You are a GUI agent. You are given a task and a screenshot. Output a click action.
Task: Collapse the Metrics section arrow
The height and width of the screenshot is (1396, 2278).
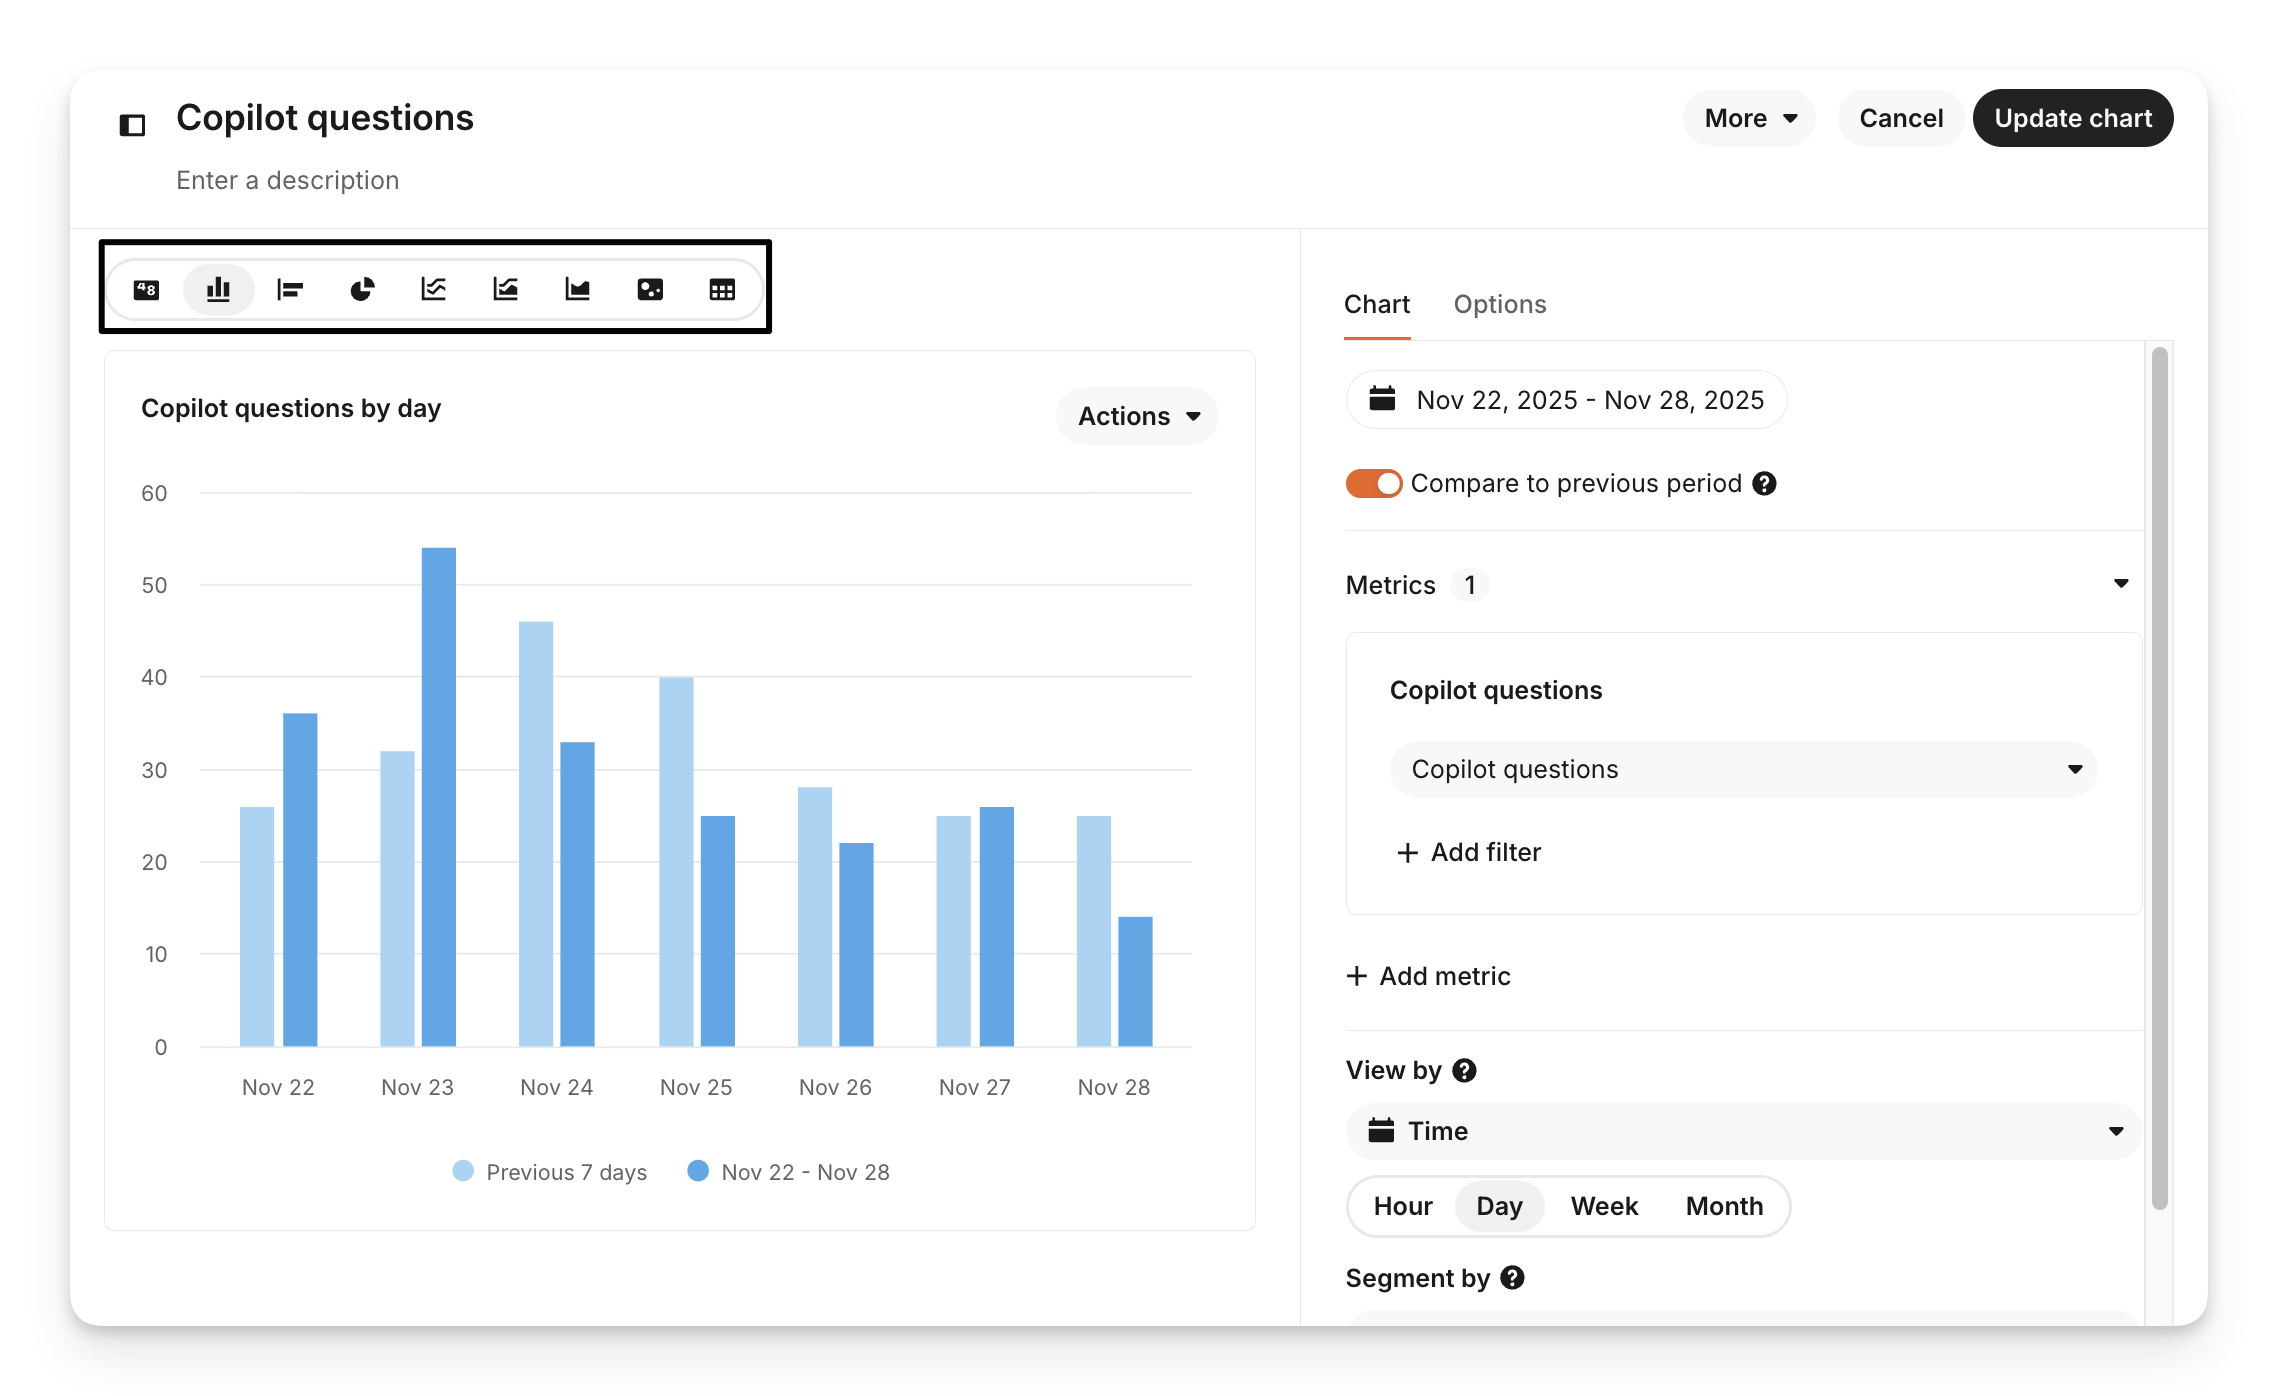2120,584
